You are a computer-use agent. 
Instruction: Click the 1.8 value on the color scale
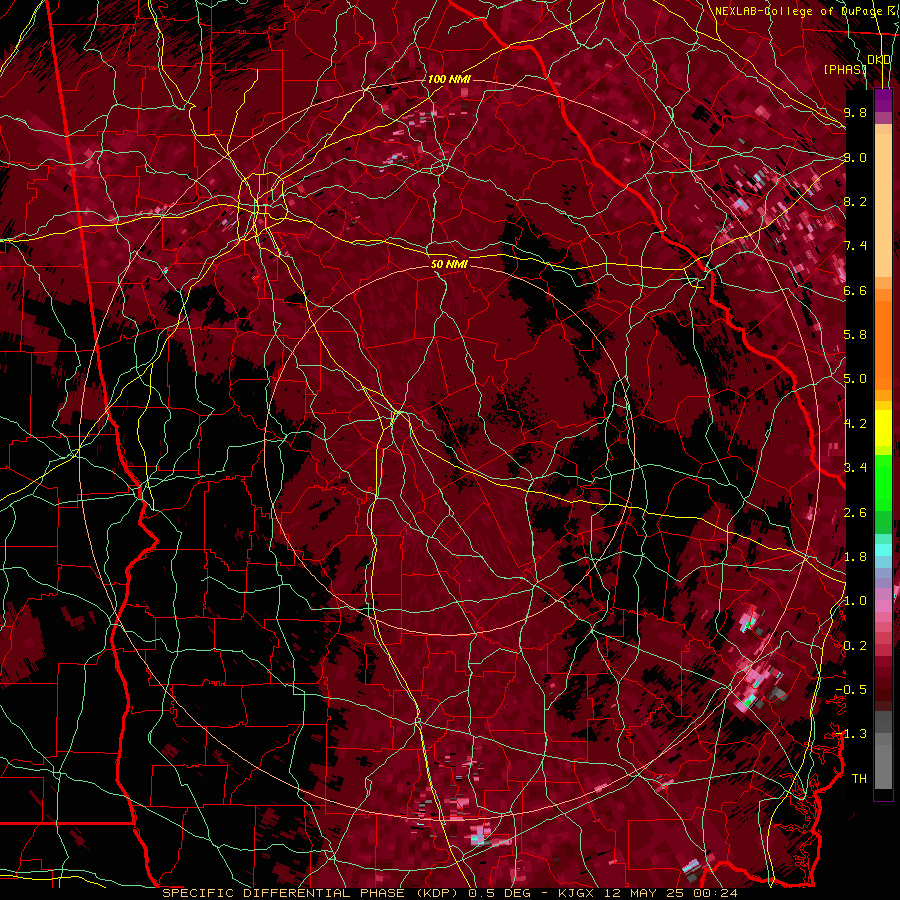coord(855,557)
